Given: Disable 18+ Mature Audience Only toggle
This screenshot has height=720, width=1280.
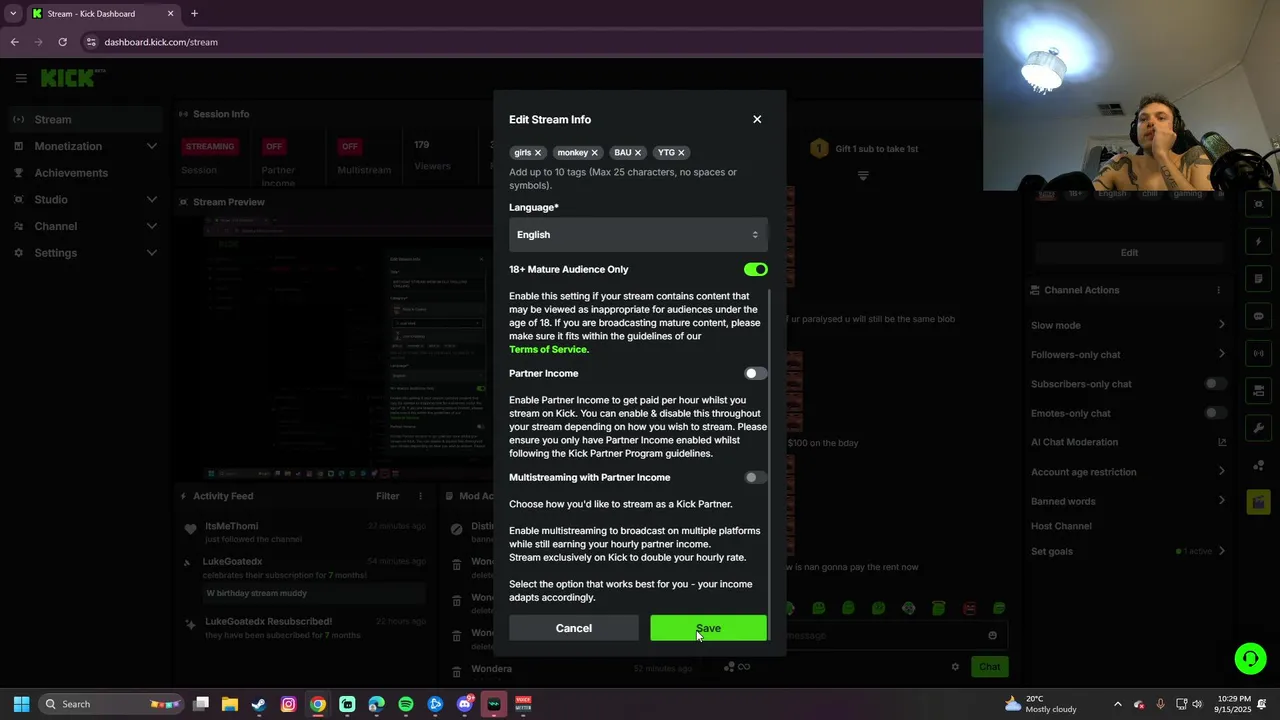Looking at the screenshot, I should (755, 269).
